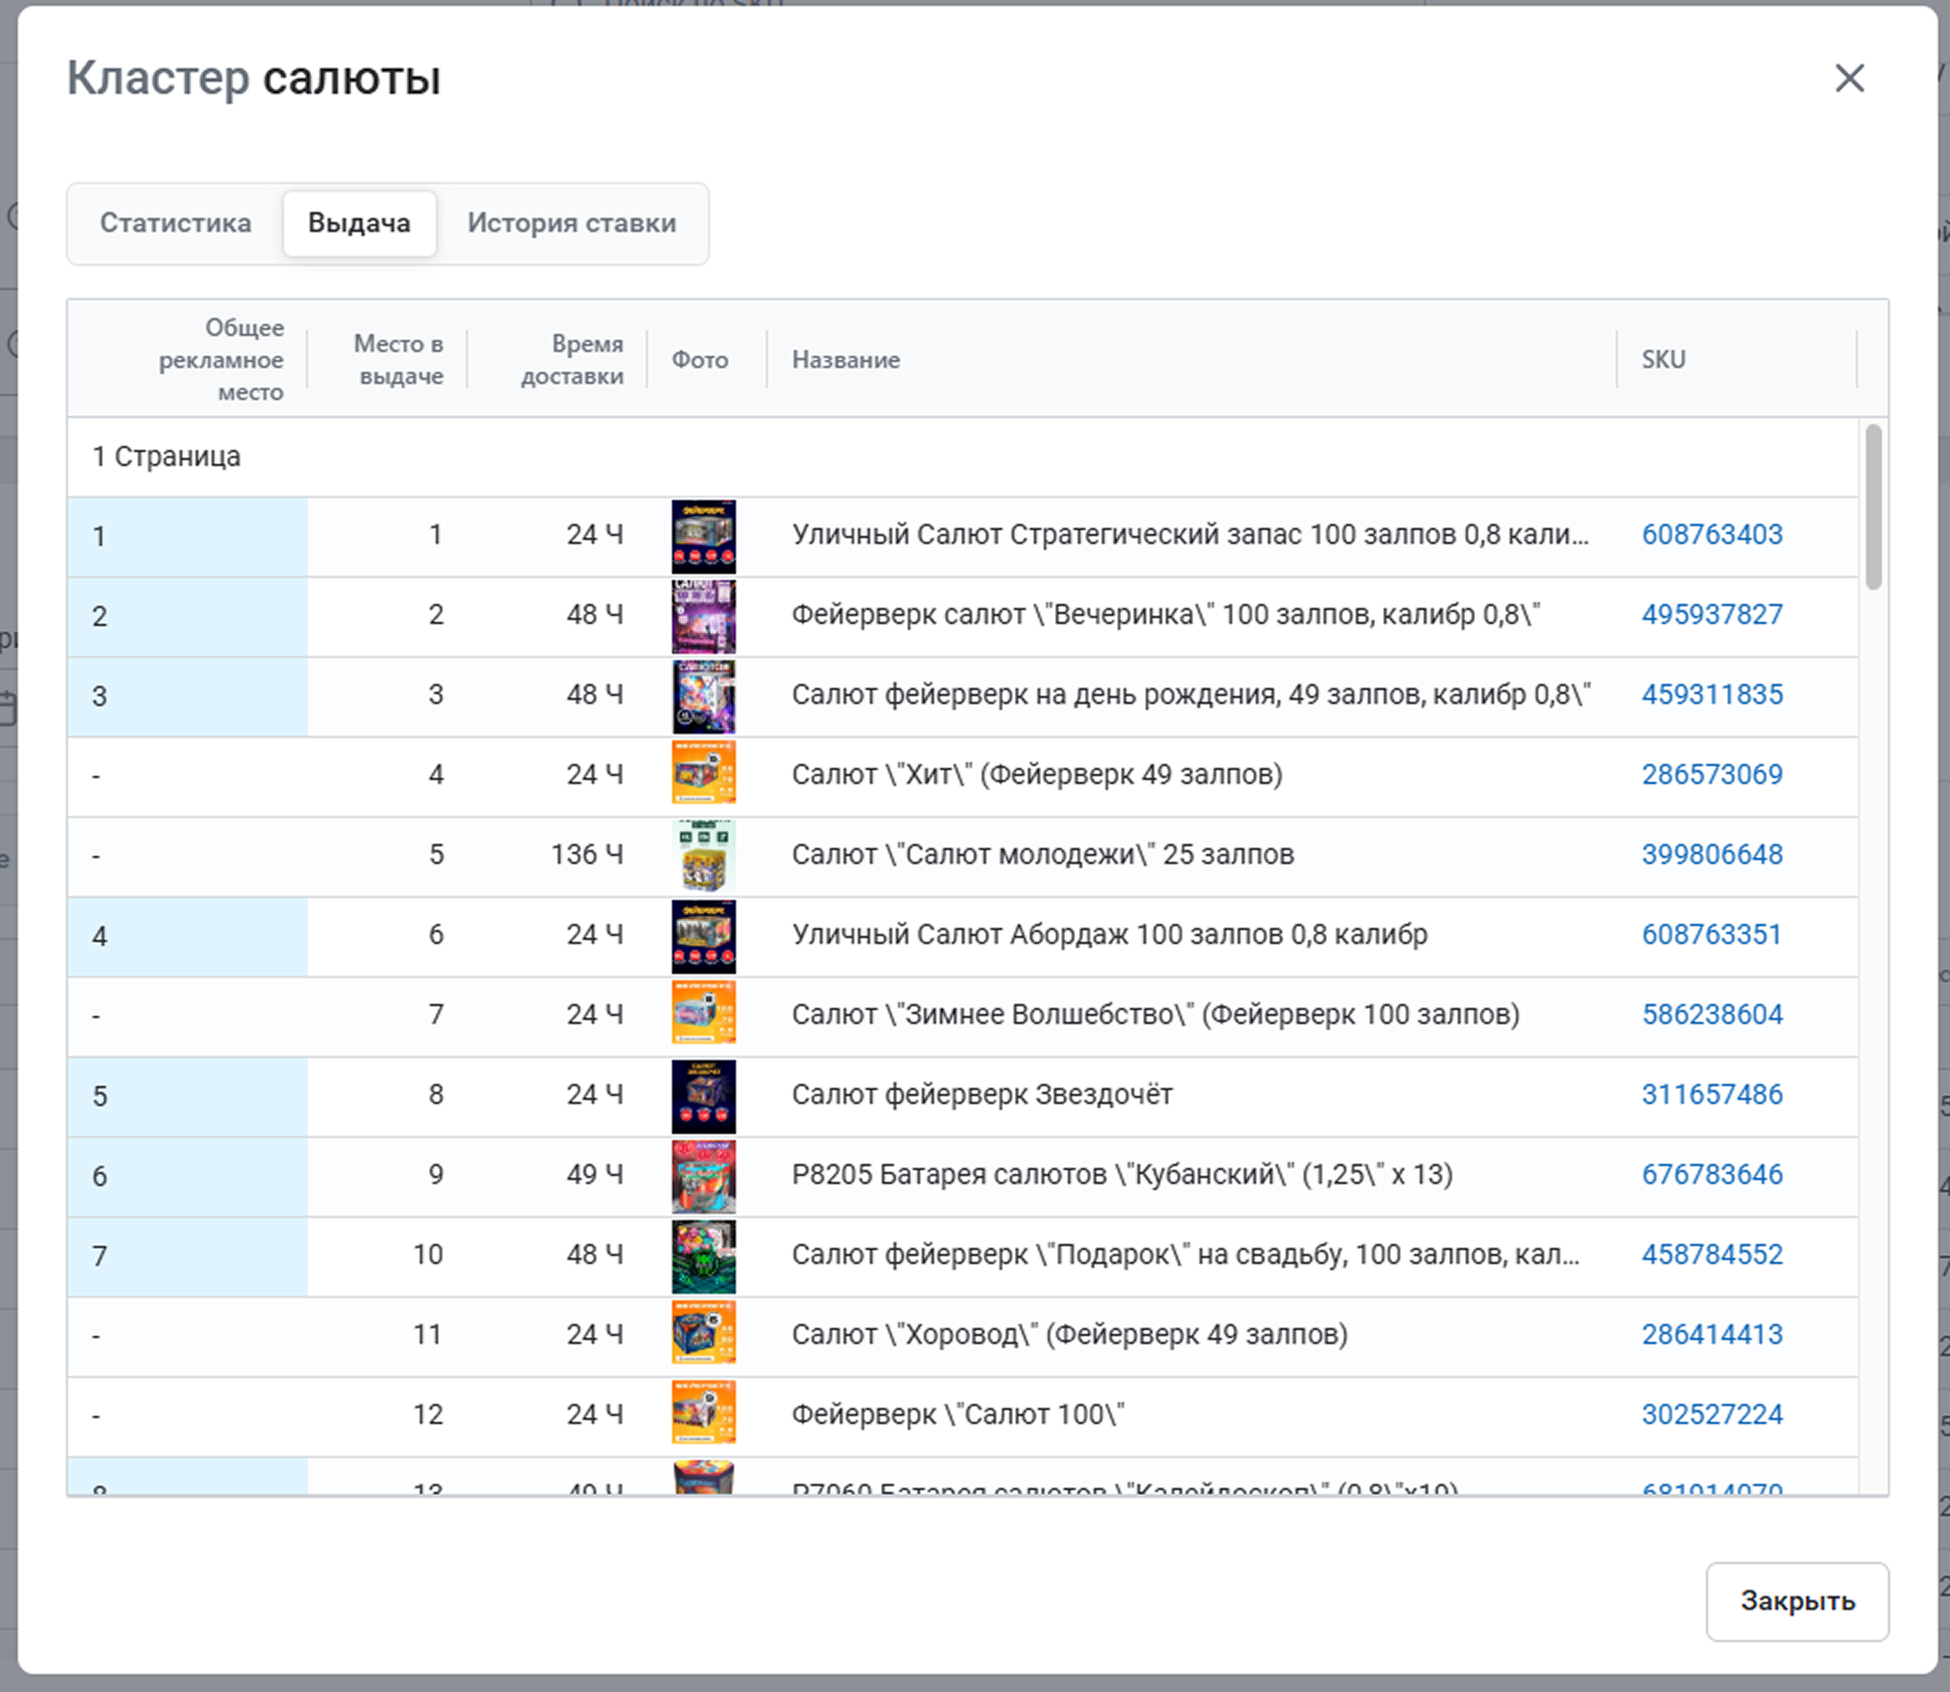Click the Салют молодежи product photo

tap(703, 856)
